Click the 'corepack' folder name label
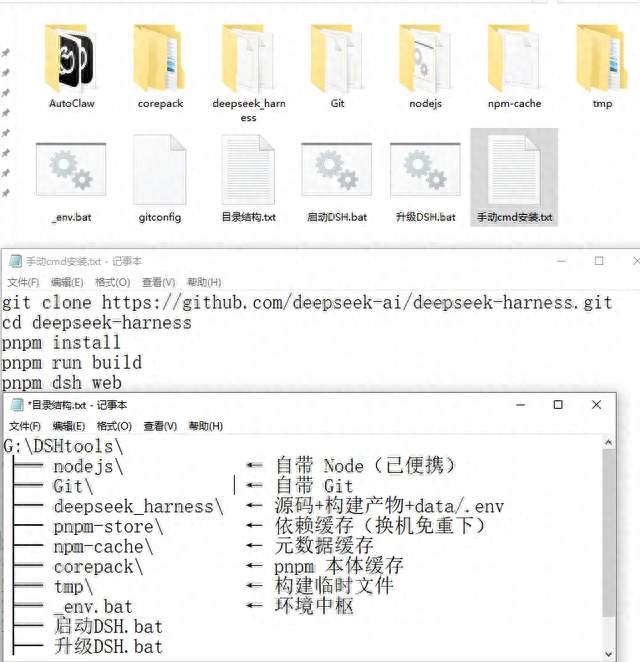 point(160,103)
